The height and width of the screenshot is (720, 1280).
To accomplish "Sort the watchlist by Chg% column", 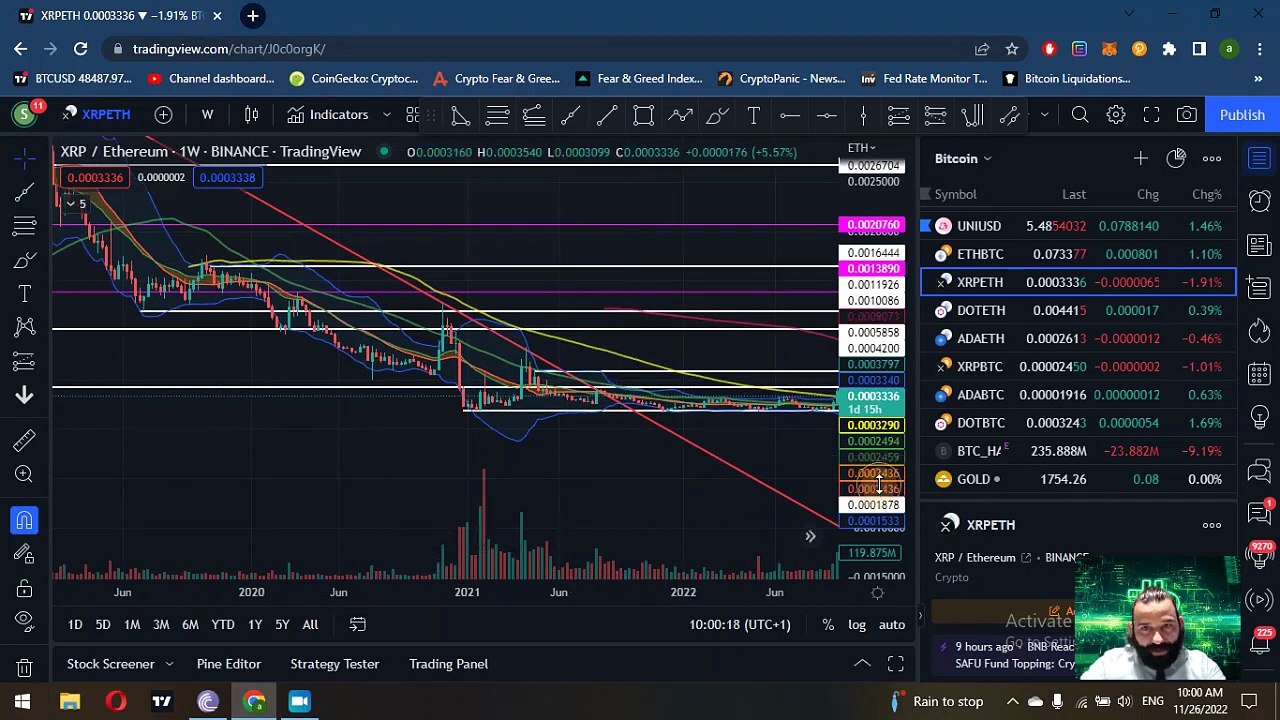I will tap(1206, 194).
